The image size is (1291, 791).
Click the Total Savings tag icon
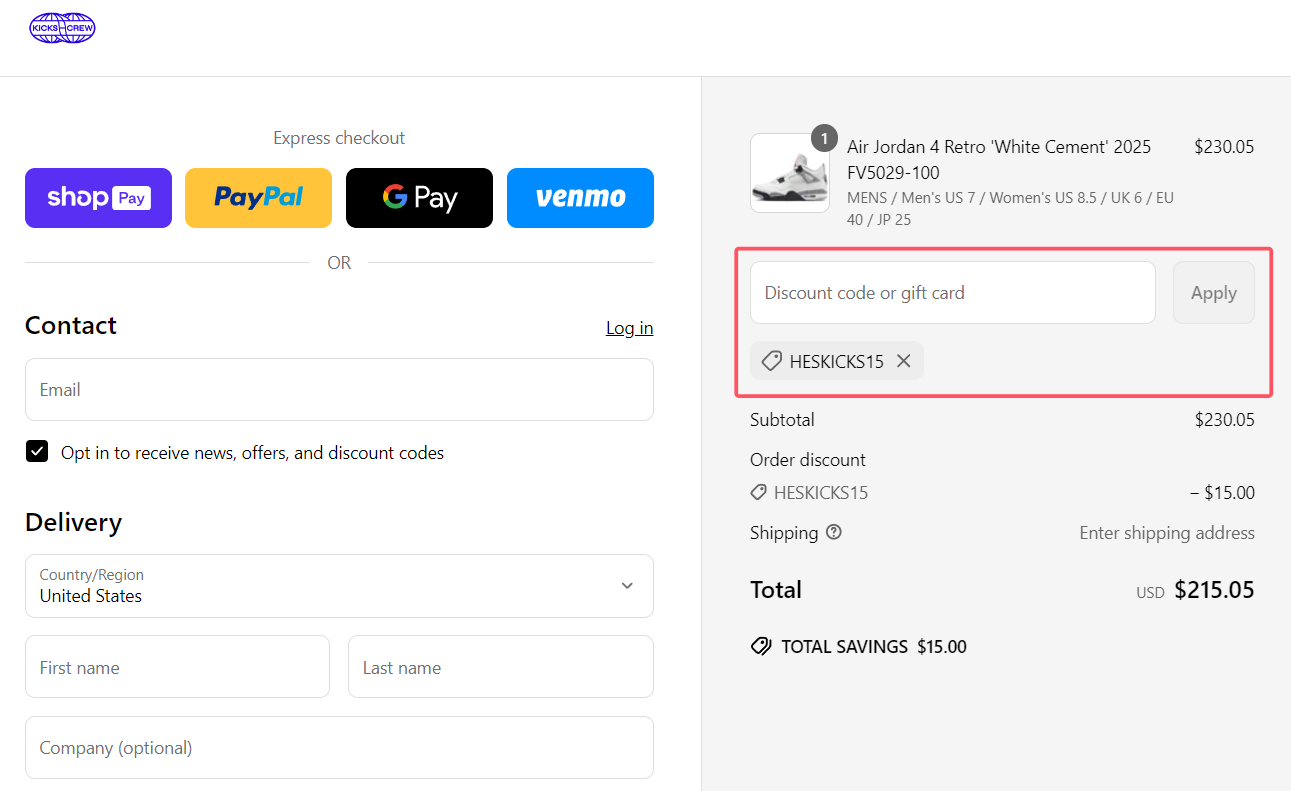point(761,647)
